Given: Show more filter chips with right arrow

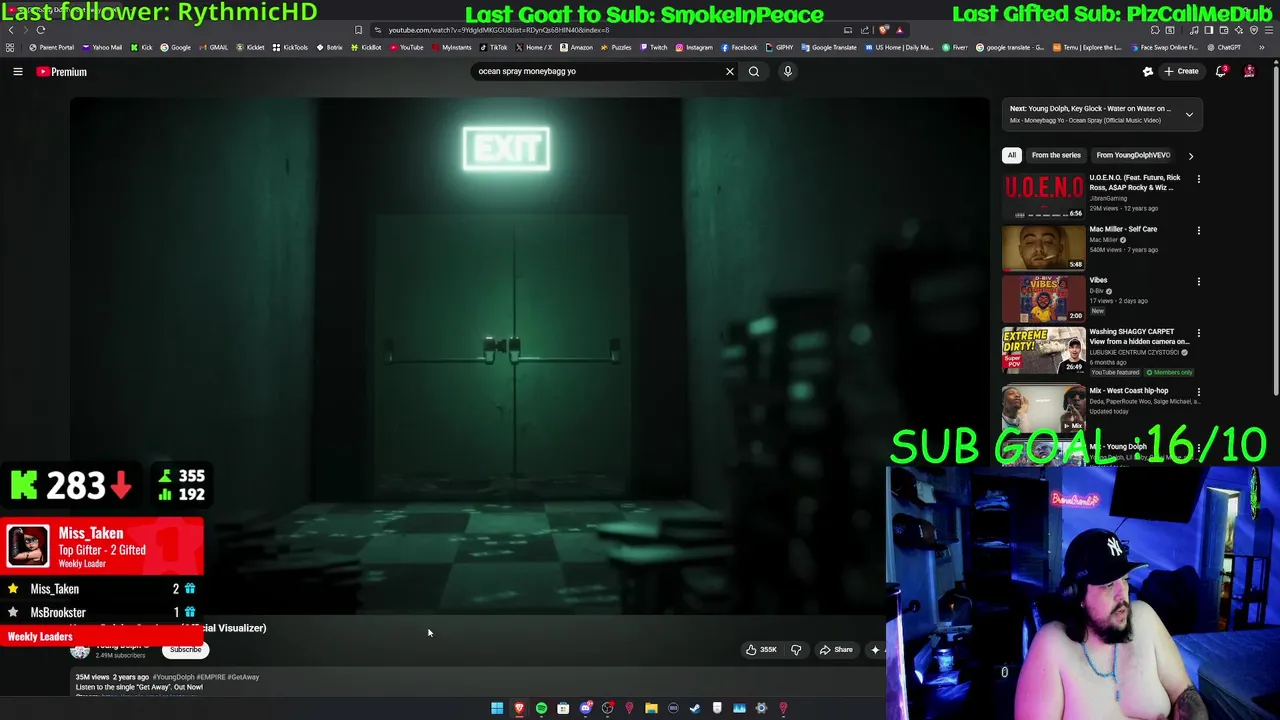Looking at the screenshot, I should click(x=1190, y=156).
